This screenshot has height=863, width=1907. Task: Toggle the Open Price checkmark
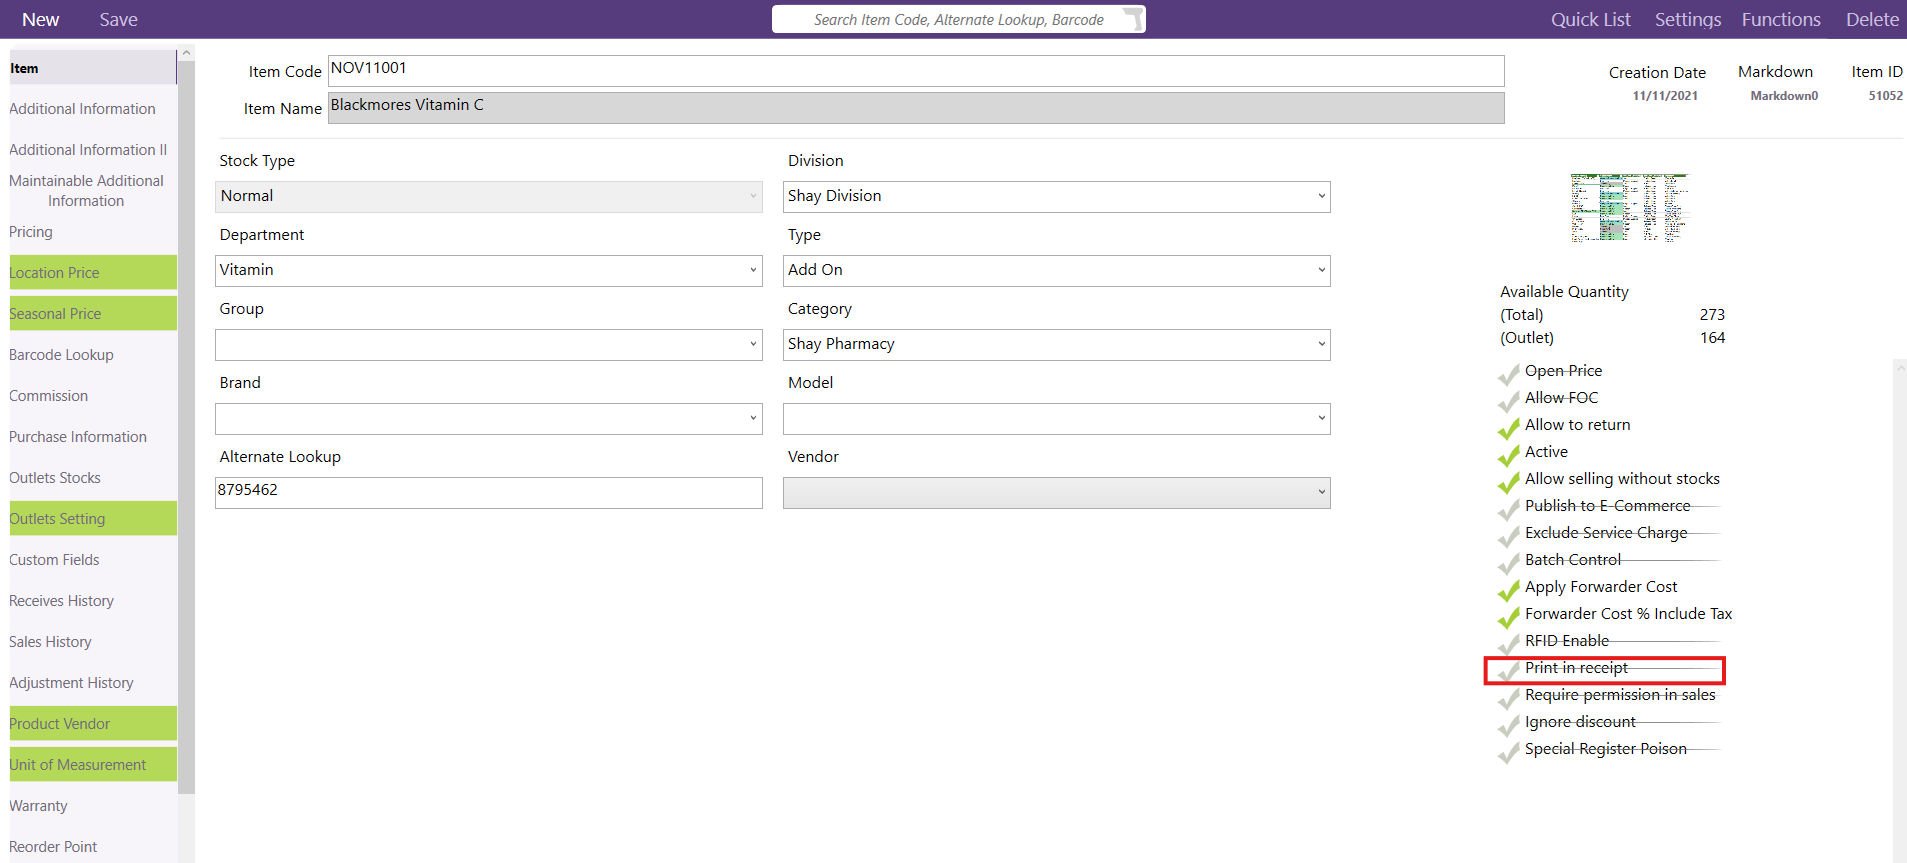click(1509, 374)
